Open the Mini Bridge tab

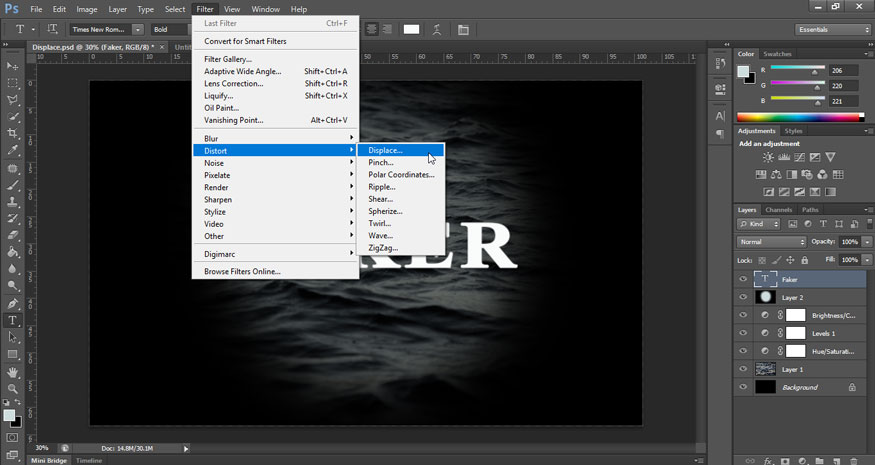49,461
